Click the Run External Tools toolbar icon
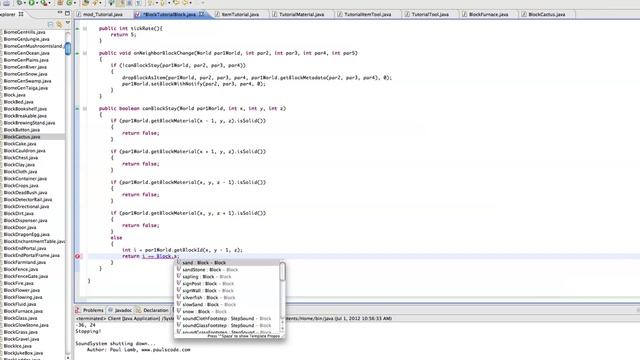 (43, 2)
